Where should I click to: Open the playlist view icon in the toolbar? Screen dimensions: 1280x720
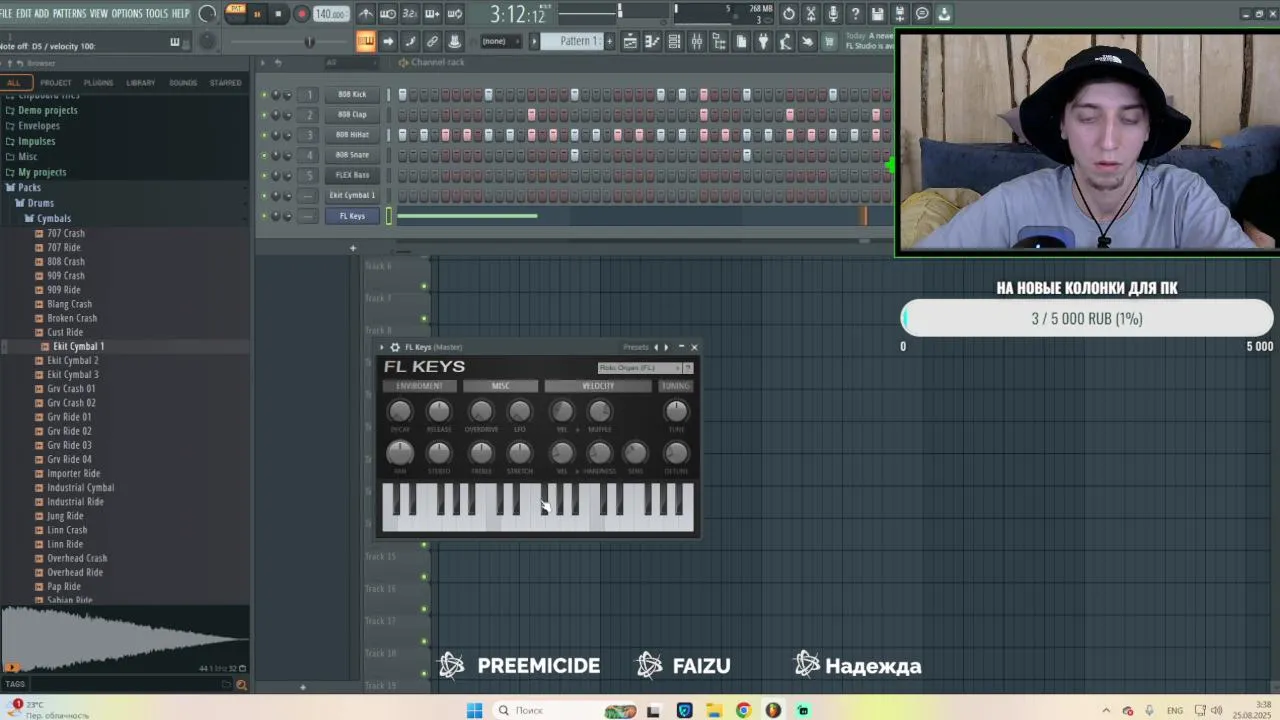coord(630,41)
